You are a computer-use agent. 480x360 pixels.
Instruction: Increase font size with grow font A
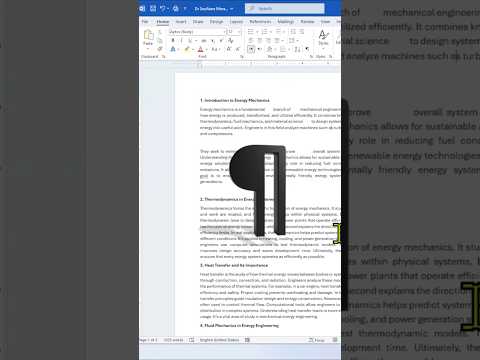(228, 49)
